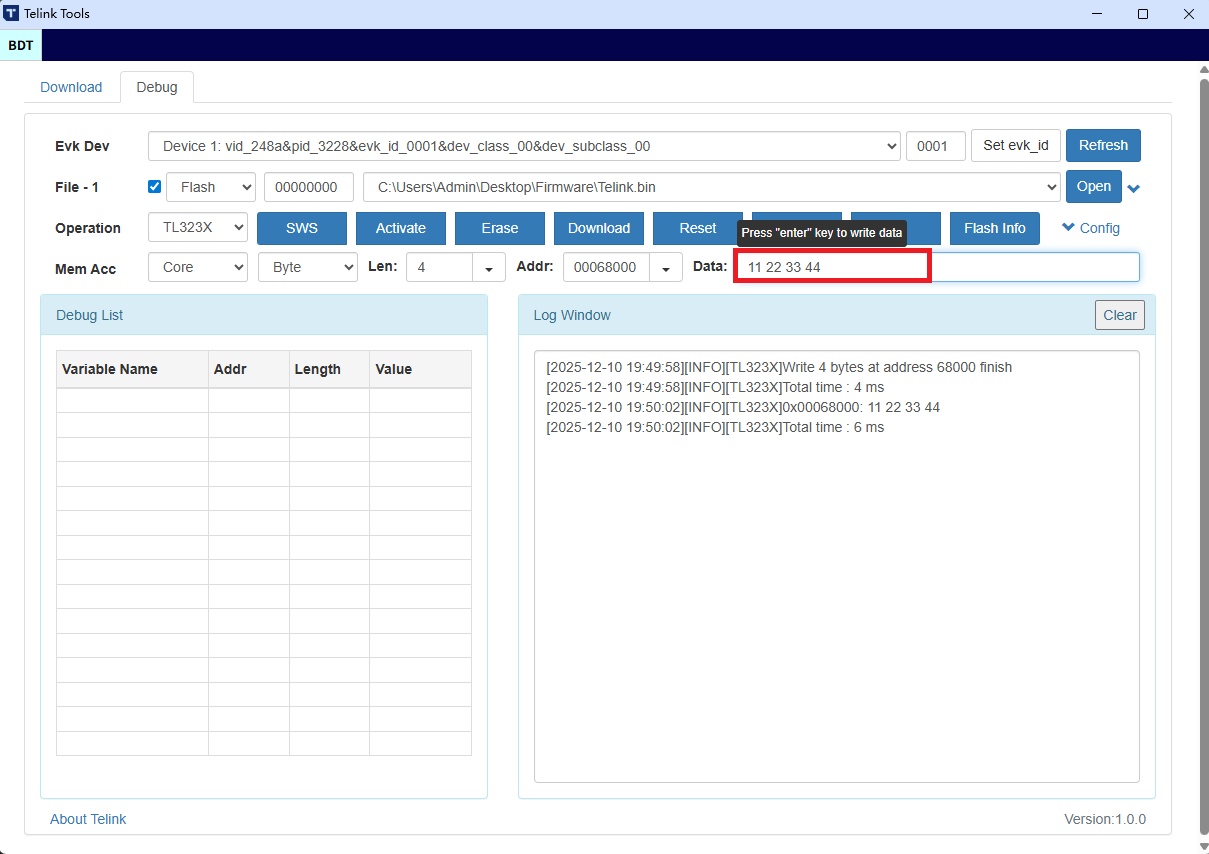
Task: Change the TL323X operation chip dropdown
Action: click(197, 227)
